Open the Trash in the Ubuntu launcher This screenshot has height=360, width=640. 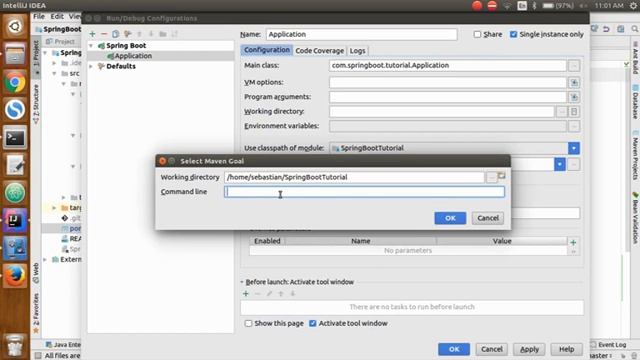(x=15, y=346)
